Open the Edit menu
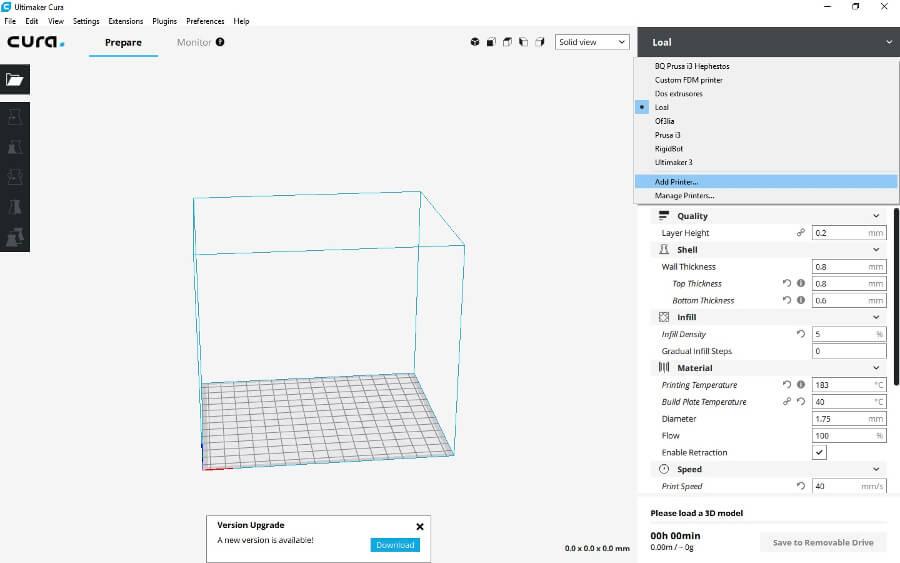The width and height of the screenshot is (900, 563). (32, 21)
